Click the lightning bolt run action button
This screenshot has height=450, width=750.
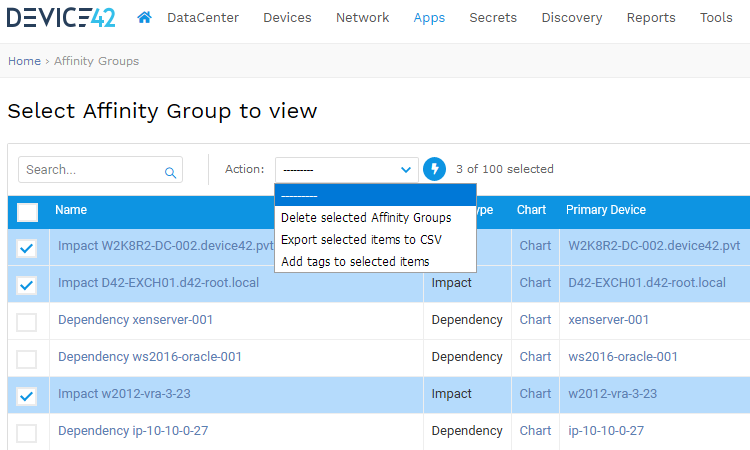[434, 169]
